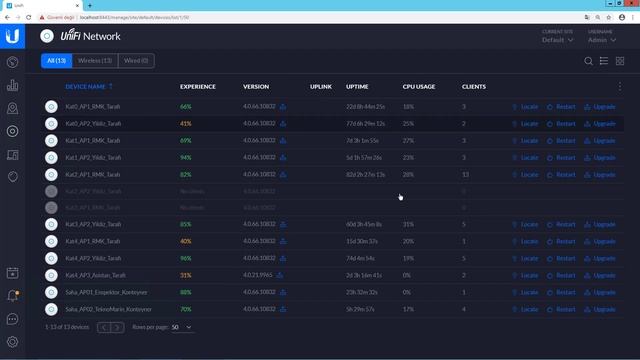640x360 pixels.
Task: Open the Clients sidebar icon
Action: click(12, 154)
